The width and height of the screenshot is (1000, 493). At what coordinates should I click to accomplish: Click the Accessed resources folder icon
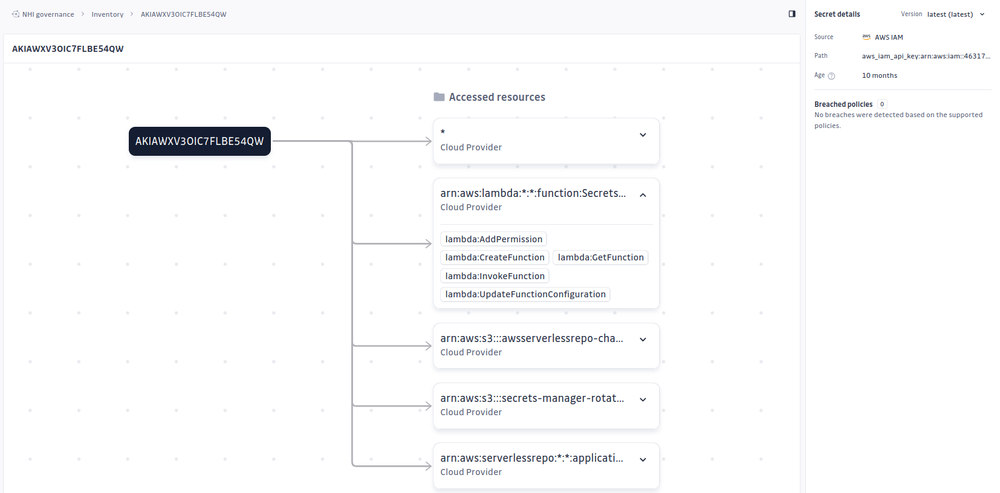pos(439,97)
